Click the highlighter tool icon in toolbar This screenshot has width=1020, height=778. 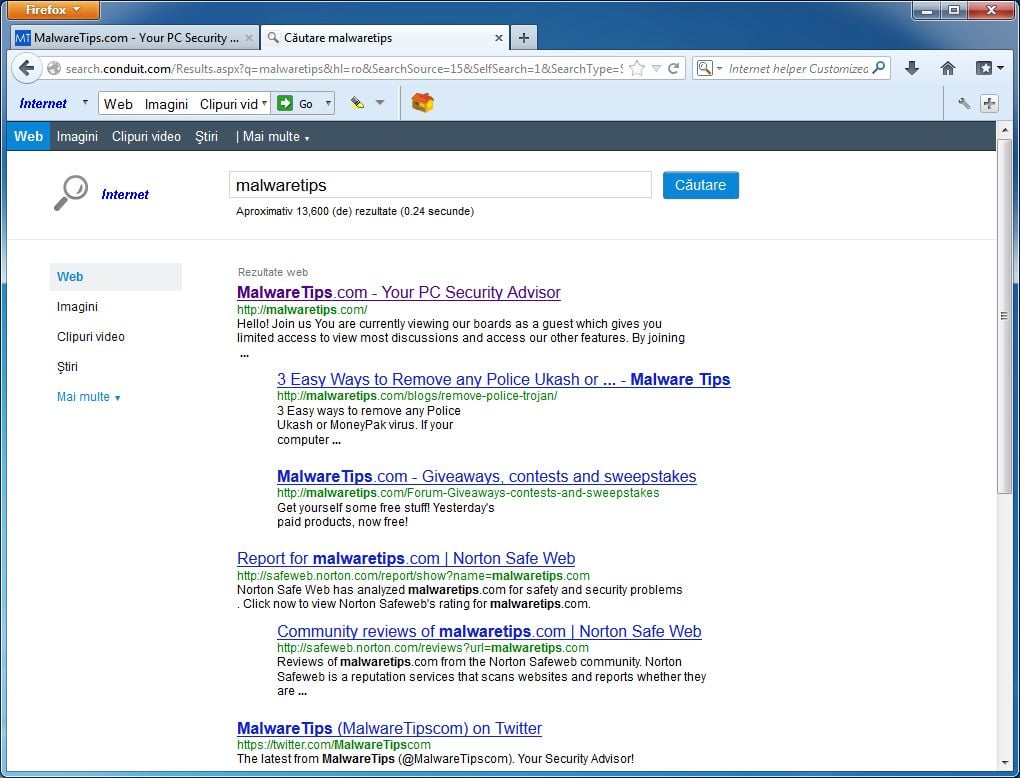coord(357,103)
